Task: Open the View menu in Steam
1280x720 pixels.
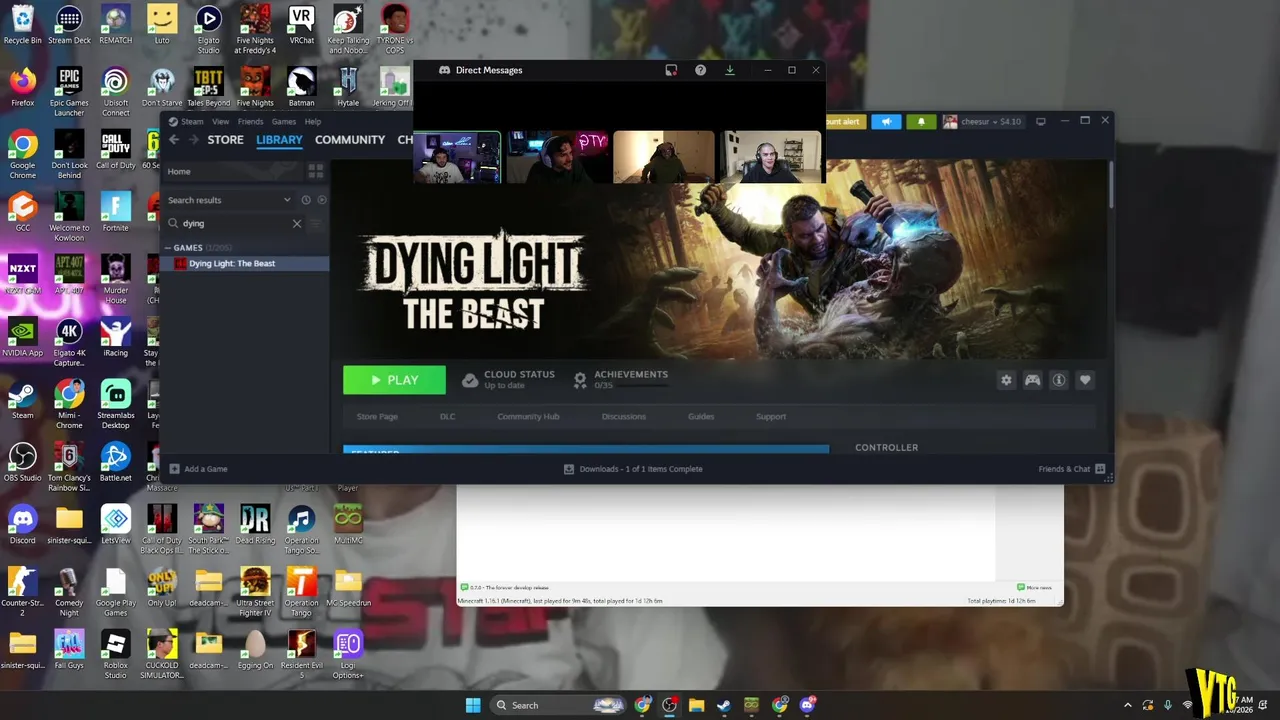Action: coord(220,121)
